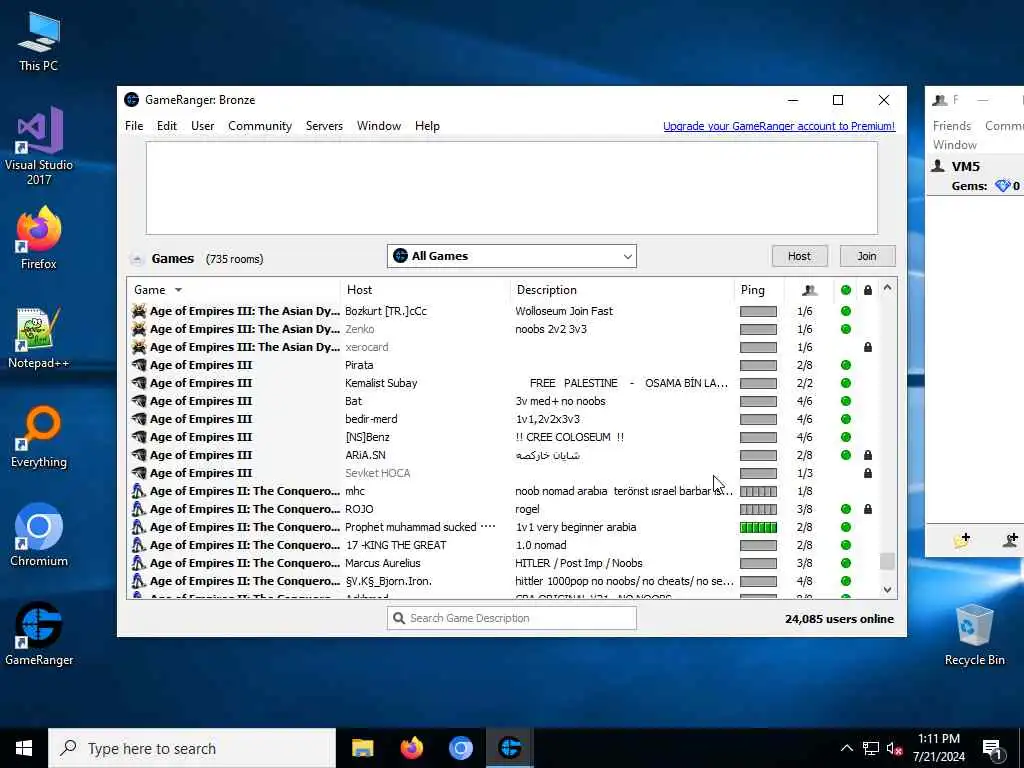Image resolution: width=1024 pixels, height=768 pixels.
Task: Click the GameRanger logo in the title bar
Action: (131, 100)
